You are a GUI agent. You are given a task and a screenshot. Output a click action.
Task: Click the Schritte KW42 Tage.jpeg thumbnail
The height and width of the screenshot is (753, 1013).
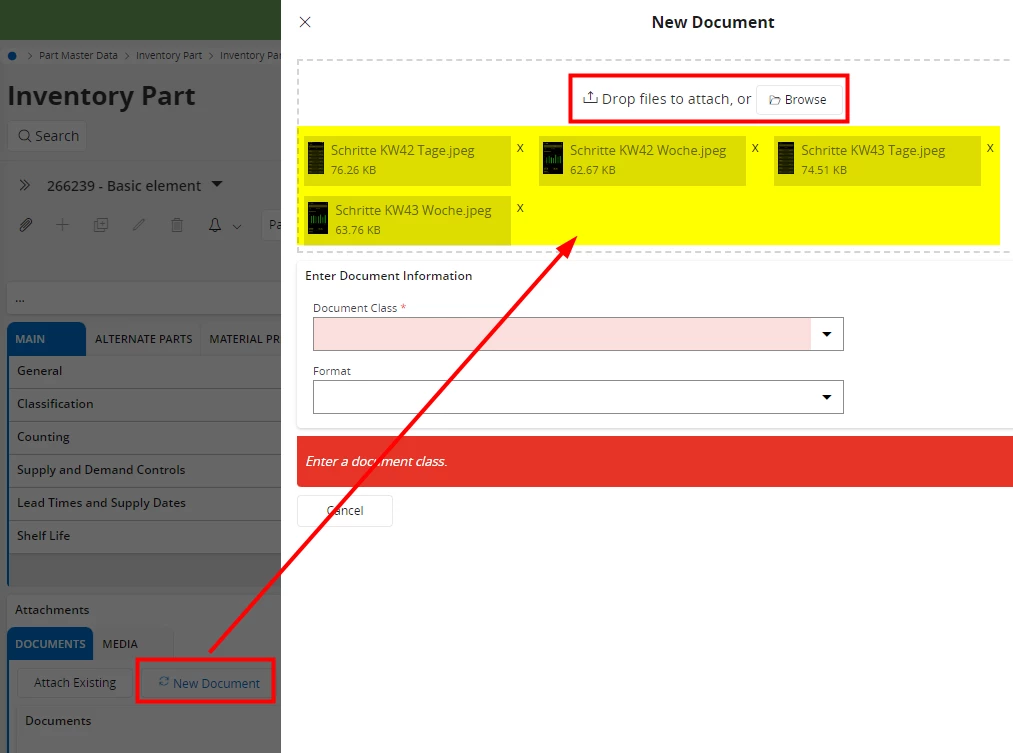tap(316, 158)
